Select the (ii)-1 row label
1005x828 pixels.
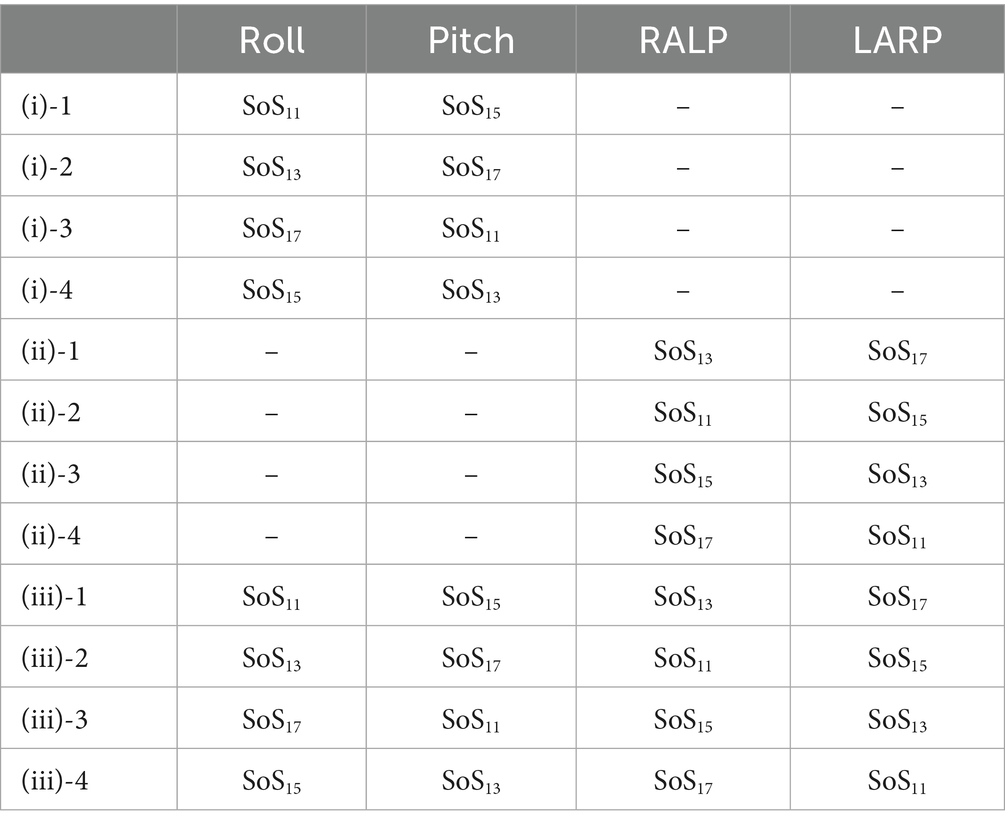click(50, 351)
